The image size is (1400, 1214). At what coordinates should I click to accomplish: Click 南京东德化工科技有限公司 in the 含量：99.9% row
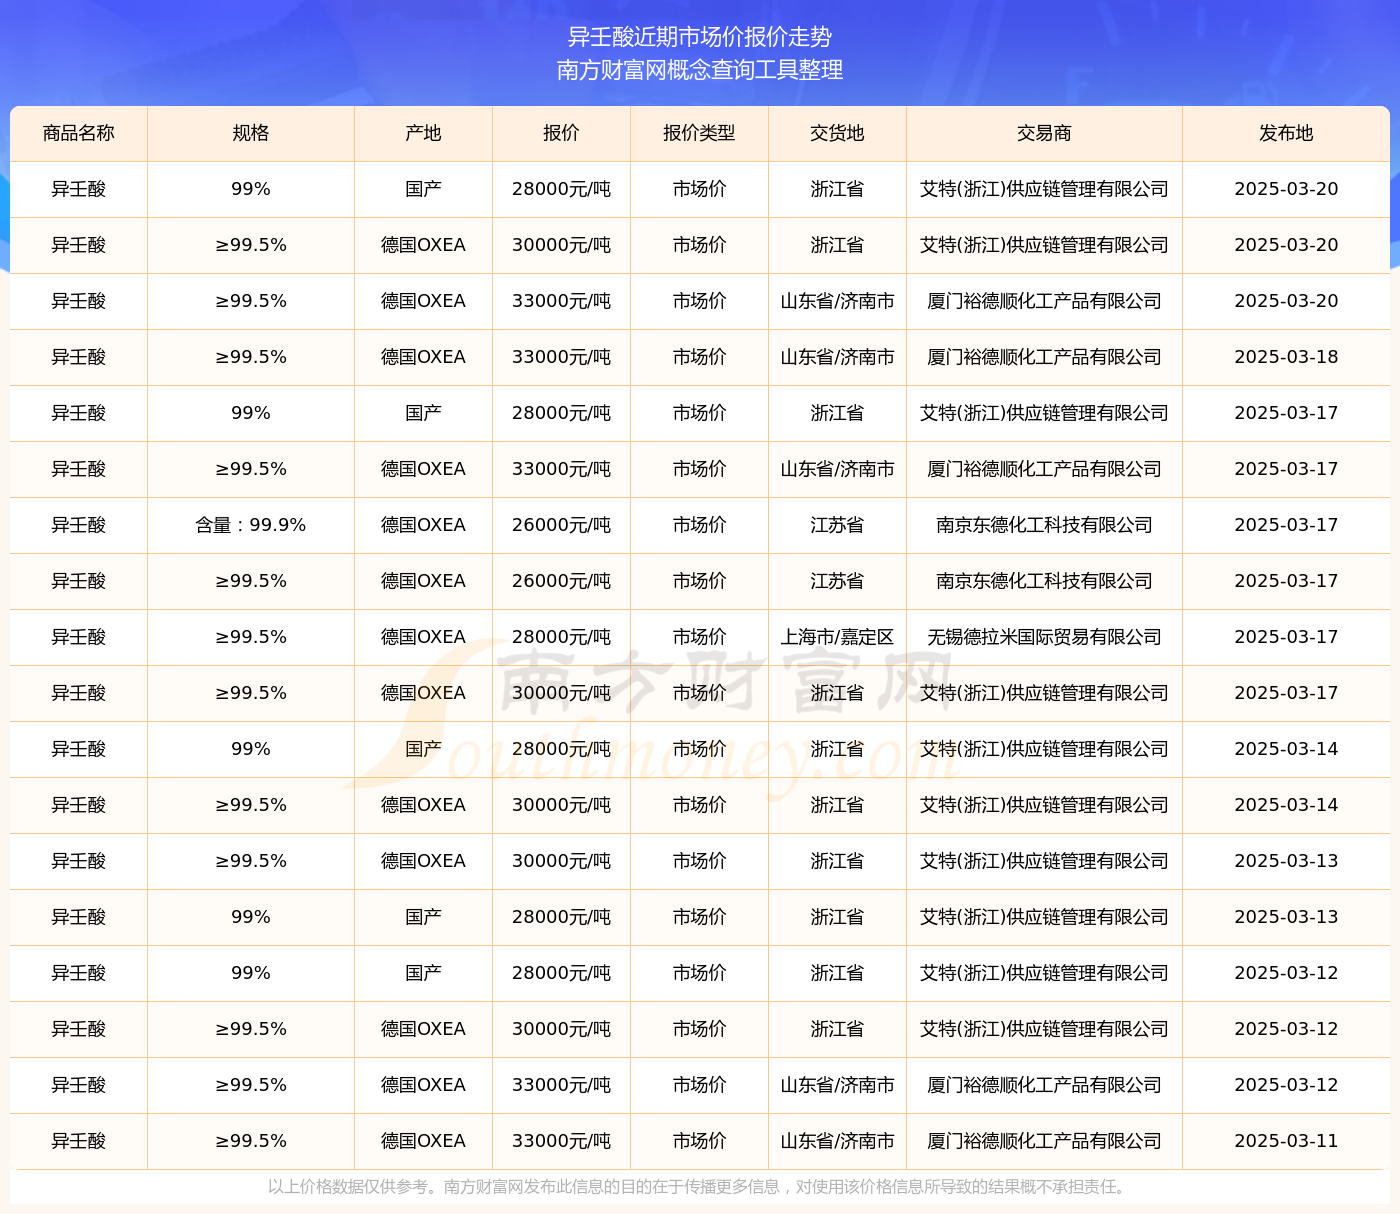(x=1044, y=525)
